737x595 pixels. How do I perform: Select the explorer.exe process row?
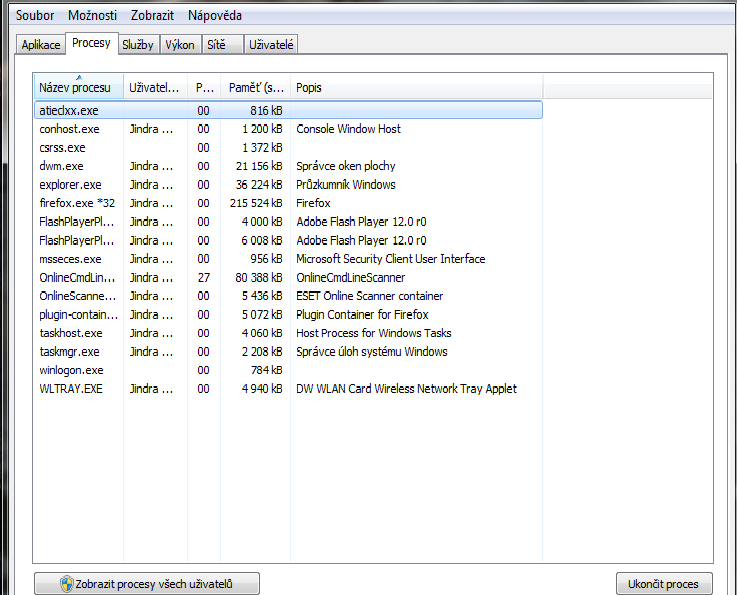tap(70, 185)
